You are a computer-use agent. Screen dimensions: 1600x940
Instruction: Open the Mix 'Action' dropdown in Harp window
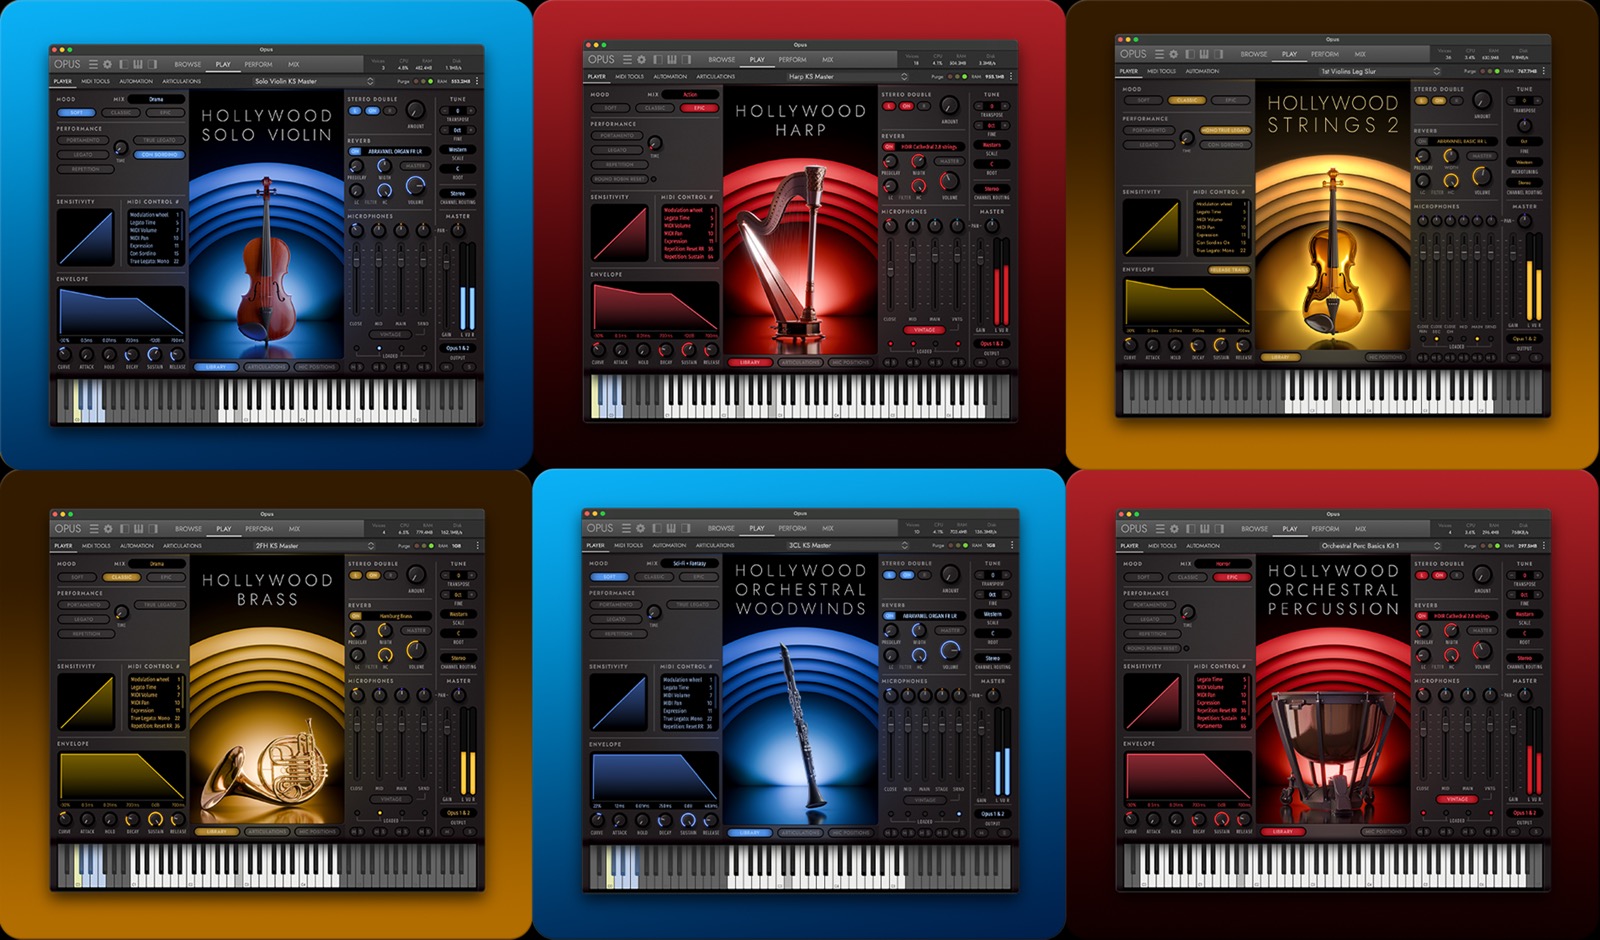691,94
